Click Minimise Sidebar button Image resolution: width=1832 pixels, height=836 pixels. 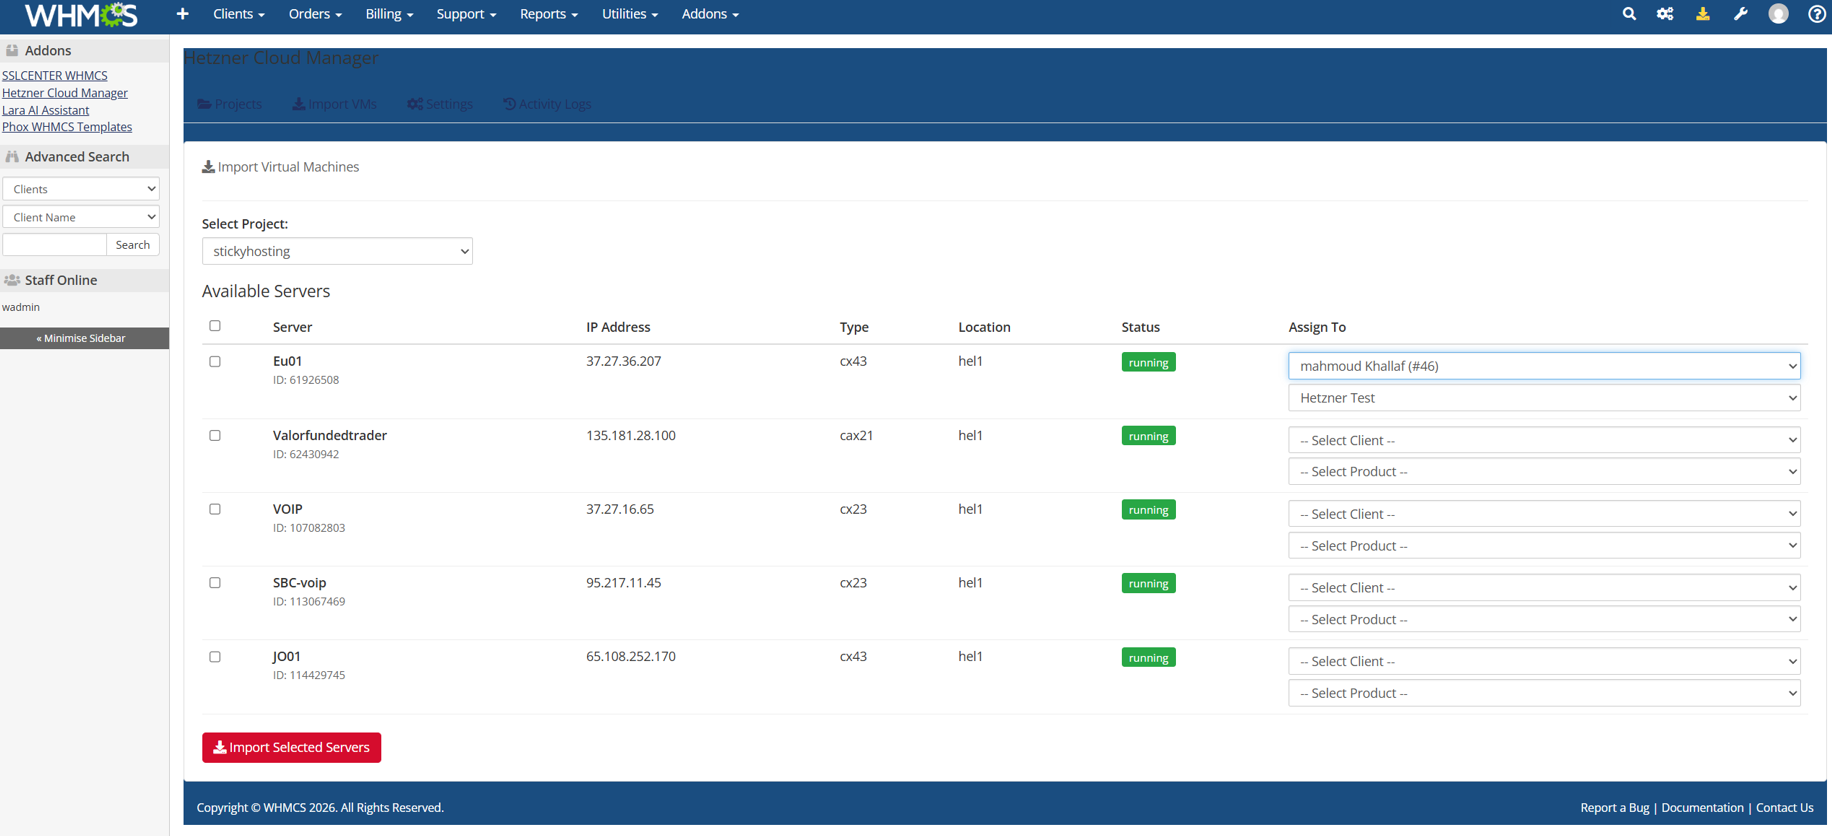(x=84, y=338)
